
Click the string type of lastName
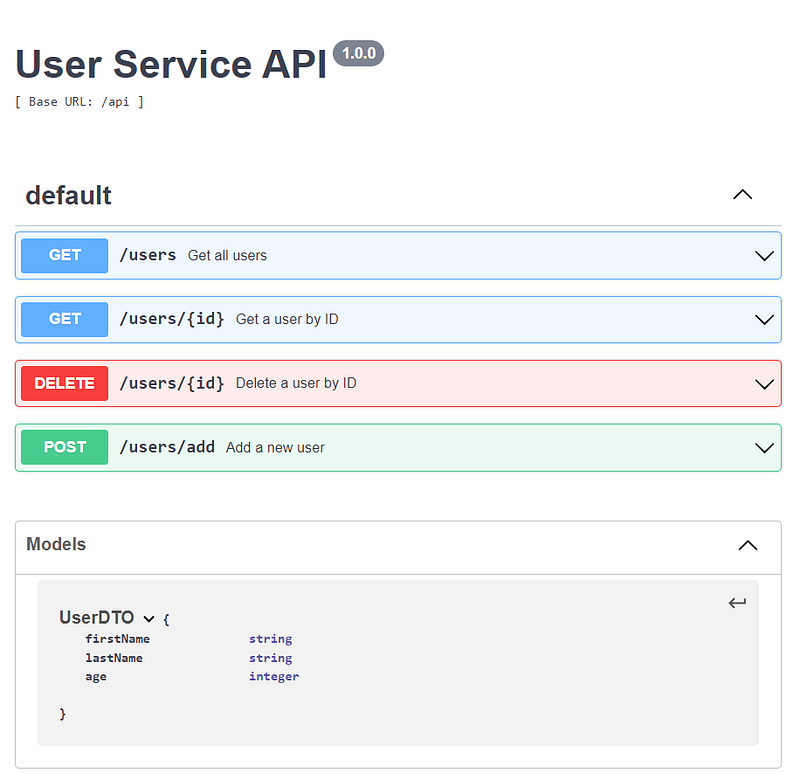point(270,659)
